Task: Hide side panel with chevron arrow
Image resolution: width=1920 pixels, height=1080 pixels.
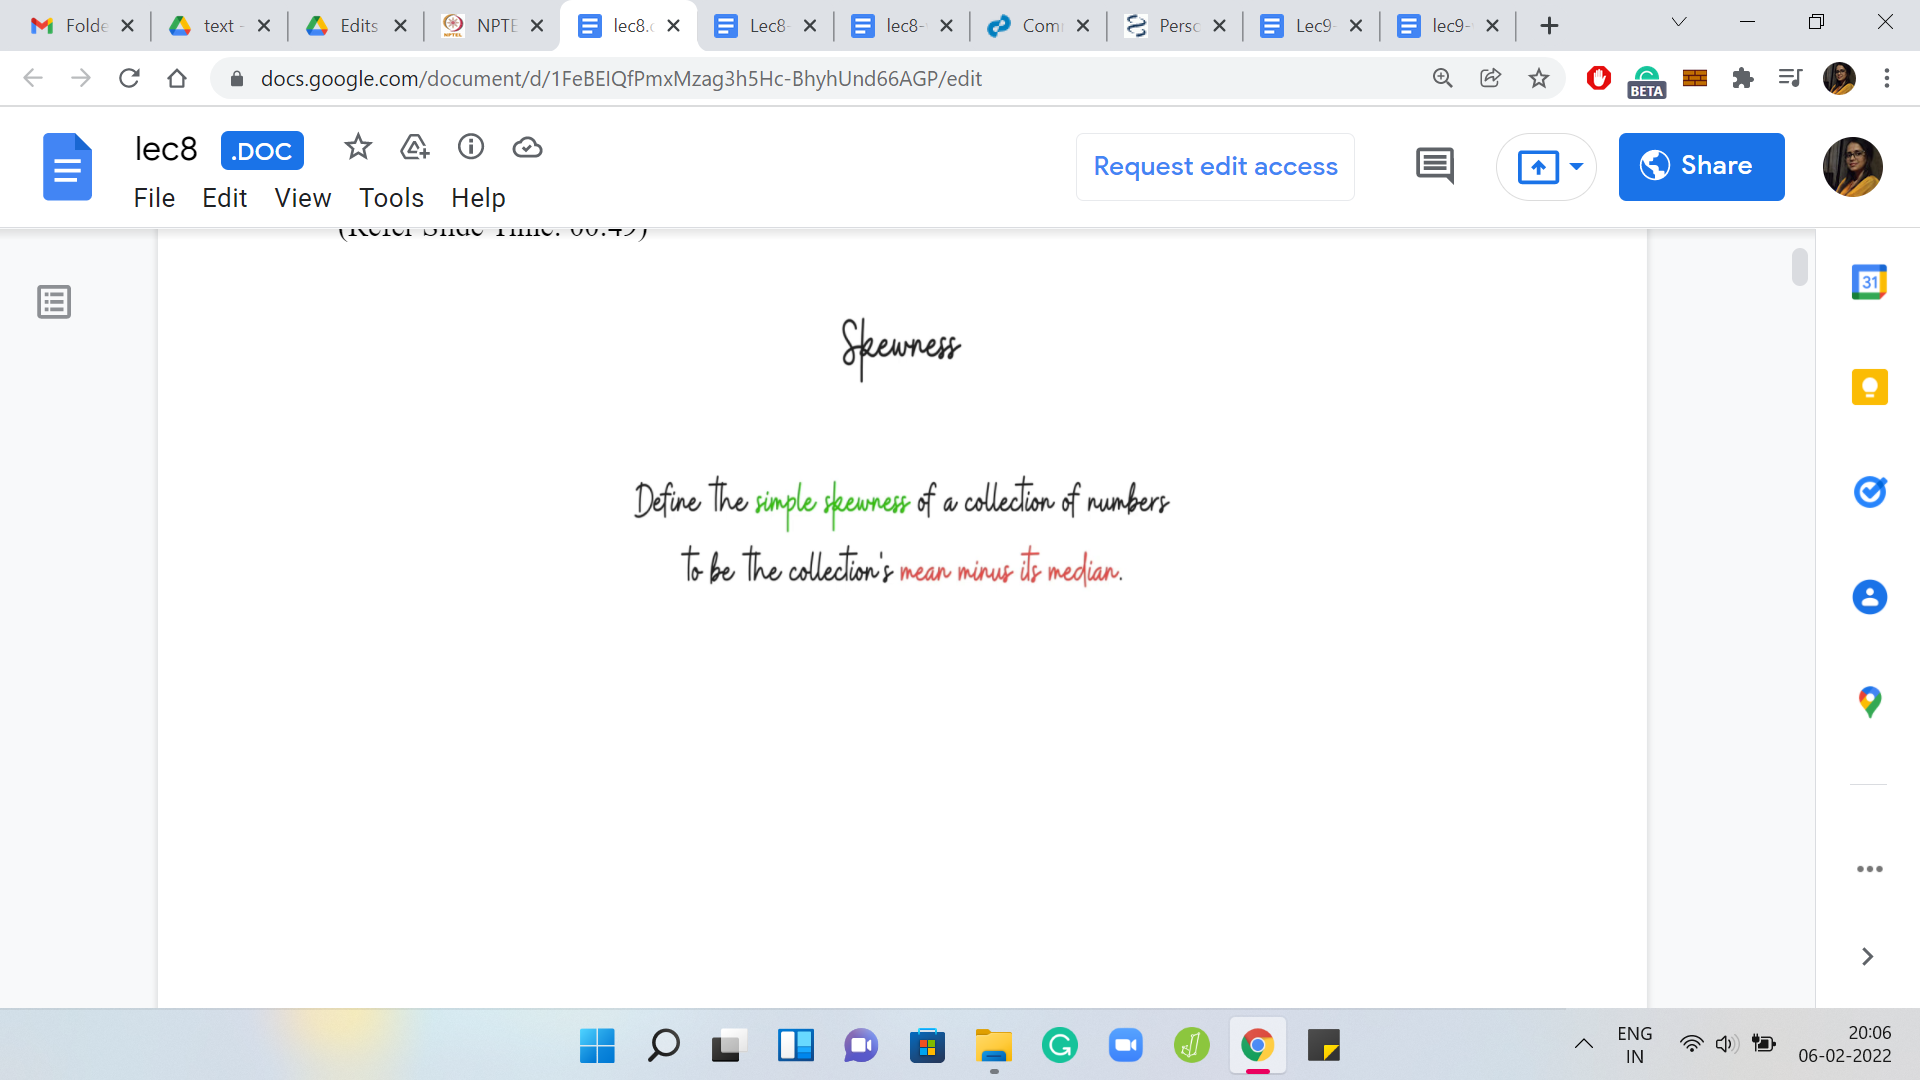Action: tap(1867, 956)
